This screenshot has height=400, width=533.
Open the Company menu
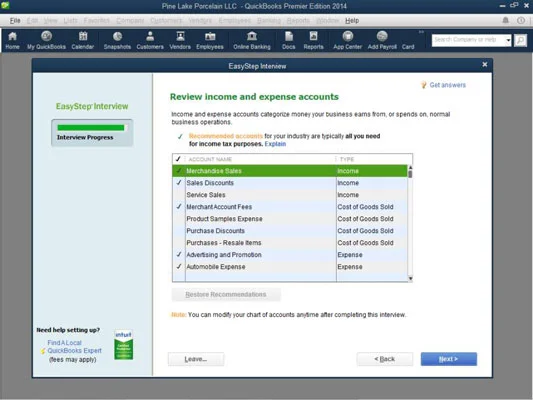[x=130, y=20]
